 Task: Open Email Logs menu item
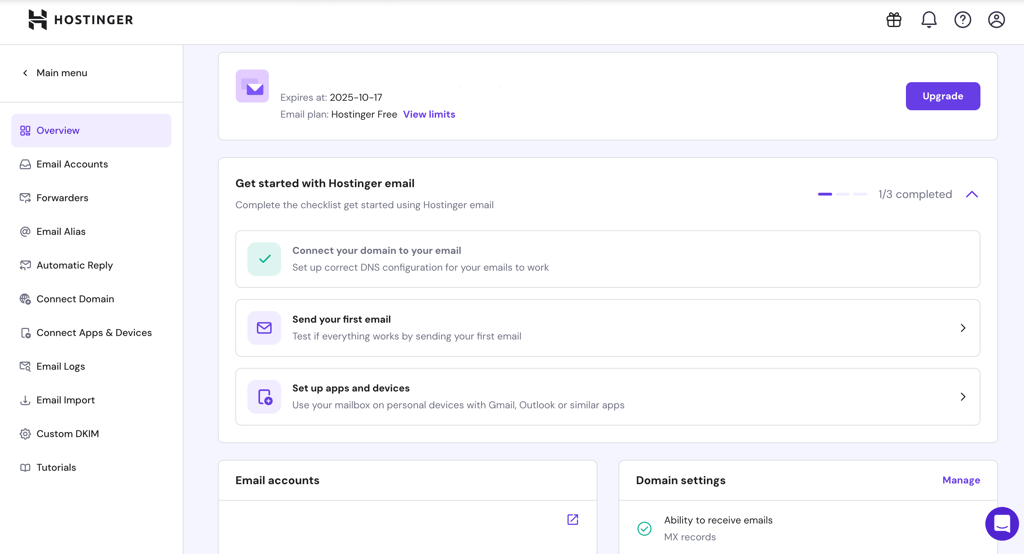91,367
